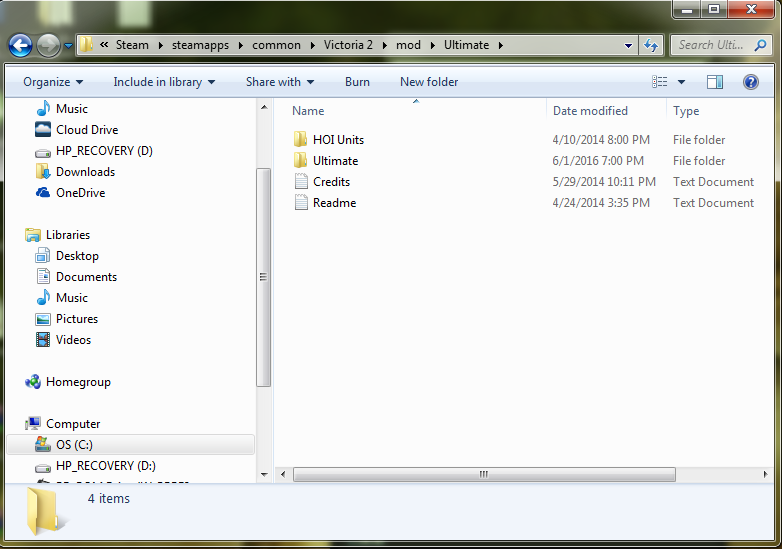Create a New folder

[429, 82]
